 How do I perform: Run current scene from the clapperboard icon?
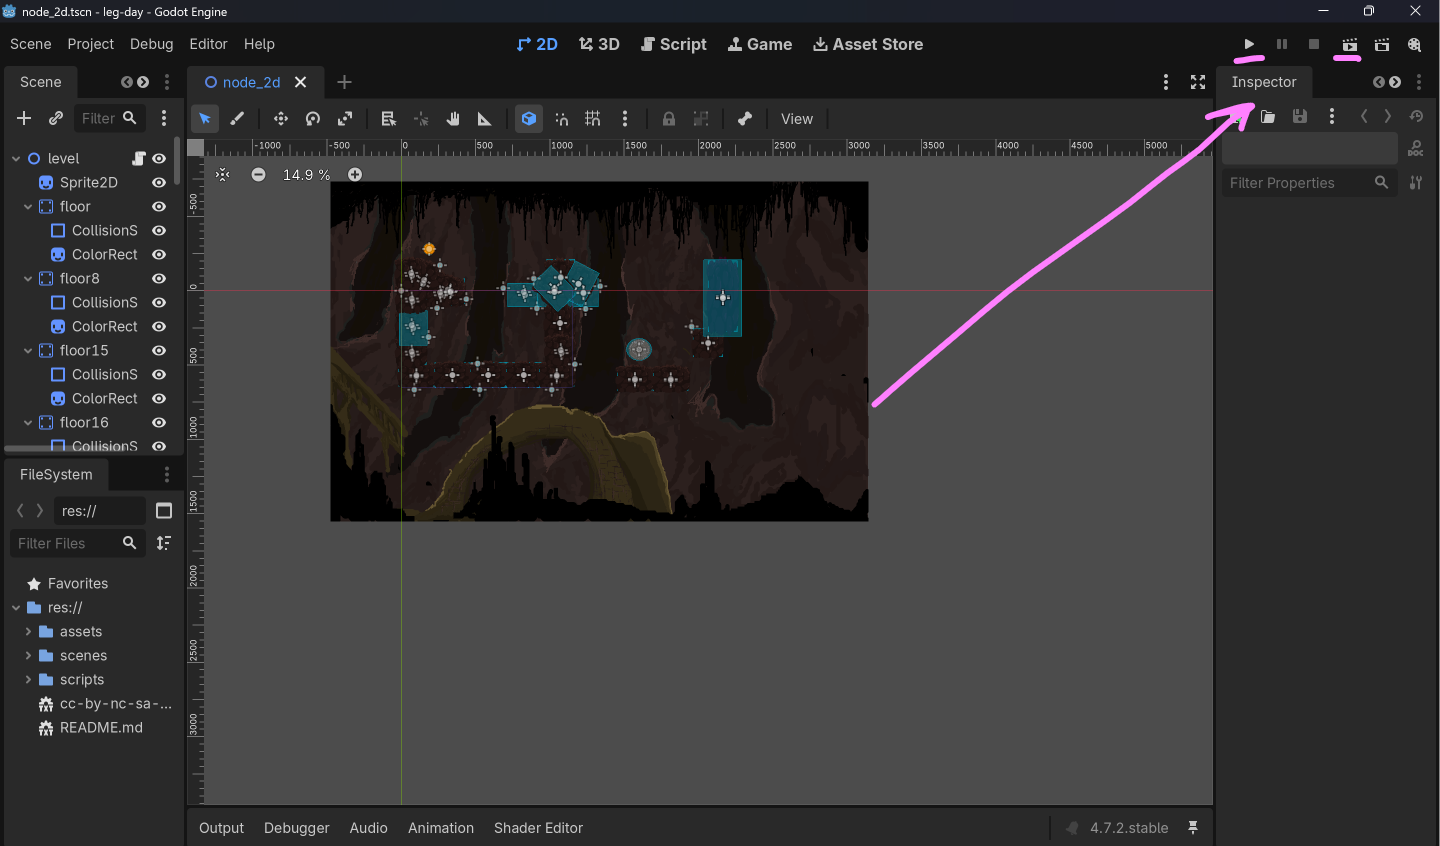1350,44
